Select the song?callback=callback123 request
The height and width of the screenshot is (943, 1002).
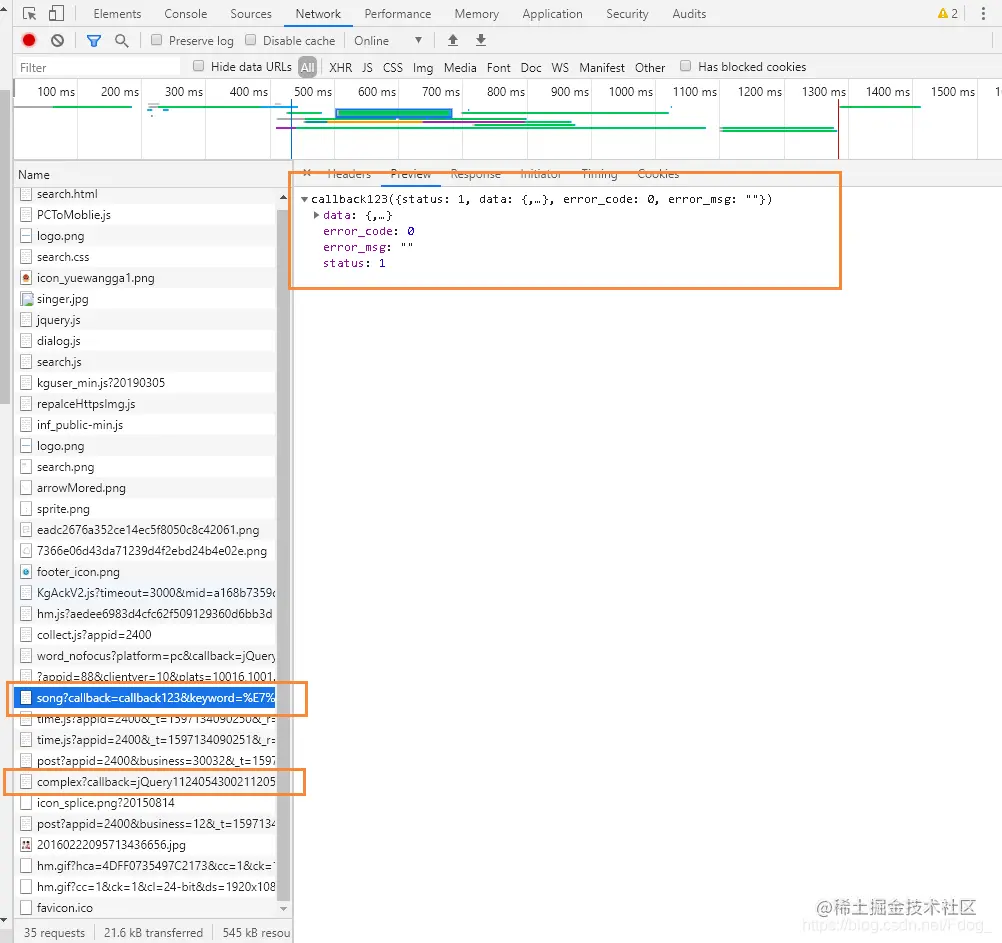click(145, 698)
